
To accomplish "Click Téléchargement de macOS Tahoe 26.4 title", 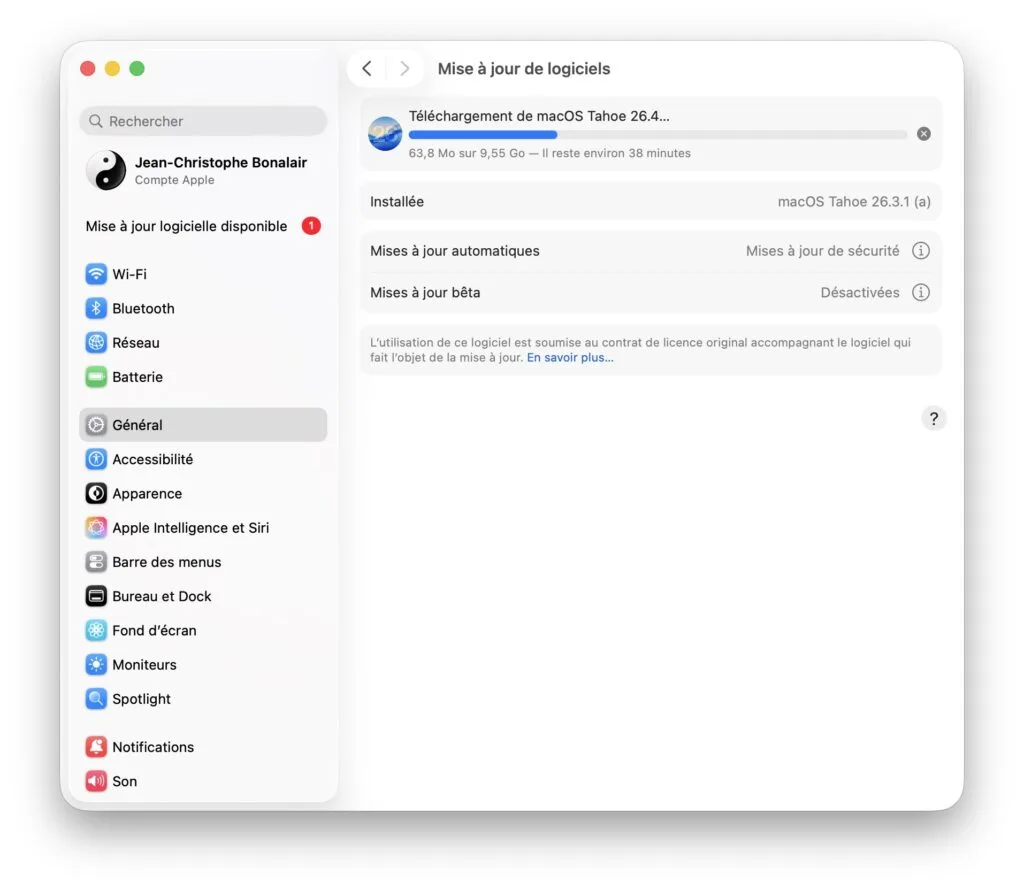I will coord(539,116).
